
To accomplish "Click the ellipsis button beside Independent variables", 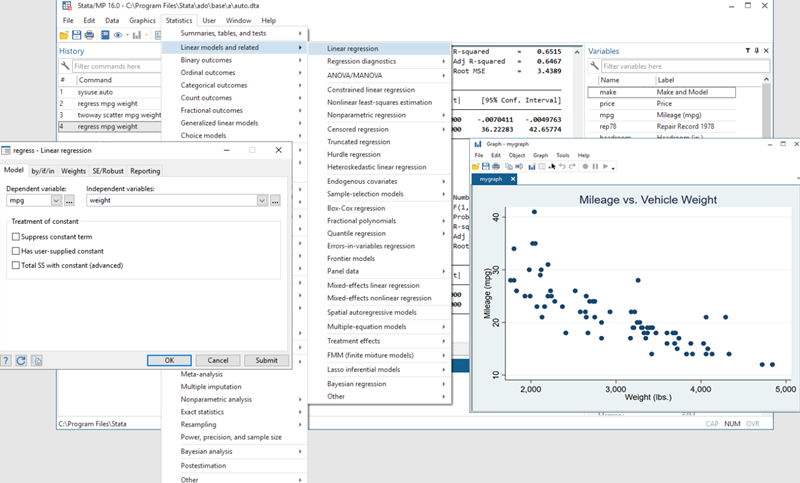I will coord(275,200).
